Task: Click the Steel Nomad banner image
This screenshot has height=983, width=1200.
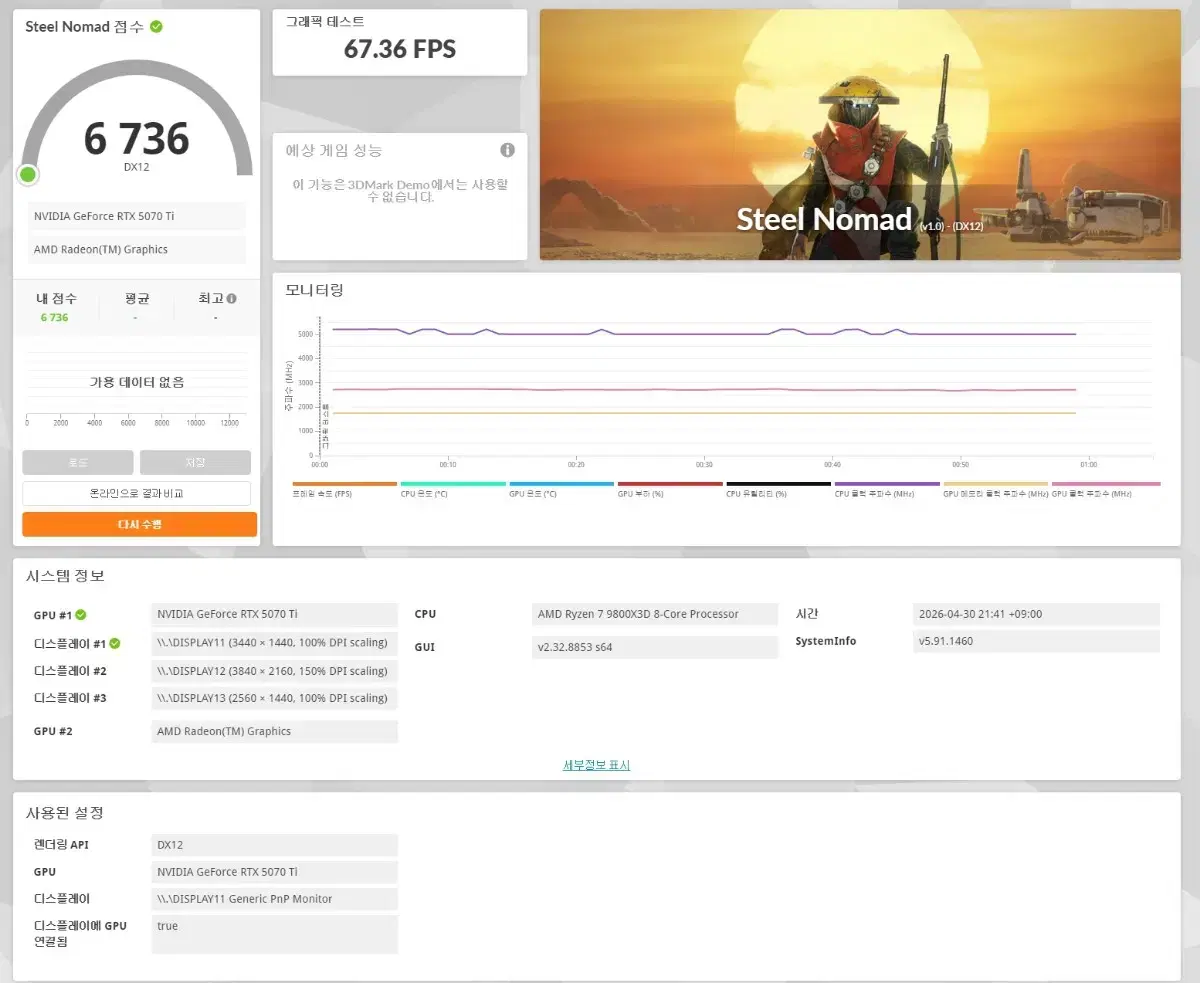Action: (x=860, y=135)
